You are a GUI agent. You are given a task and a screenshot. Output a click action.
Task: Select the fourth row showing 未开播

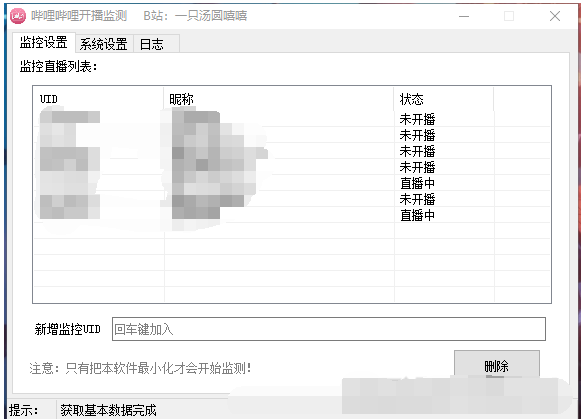tap(292, 167)
